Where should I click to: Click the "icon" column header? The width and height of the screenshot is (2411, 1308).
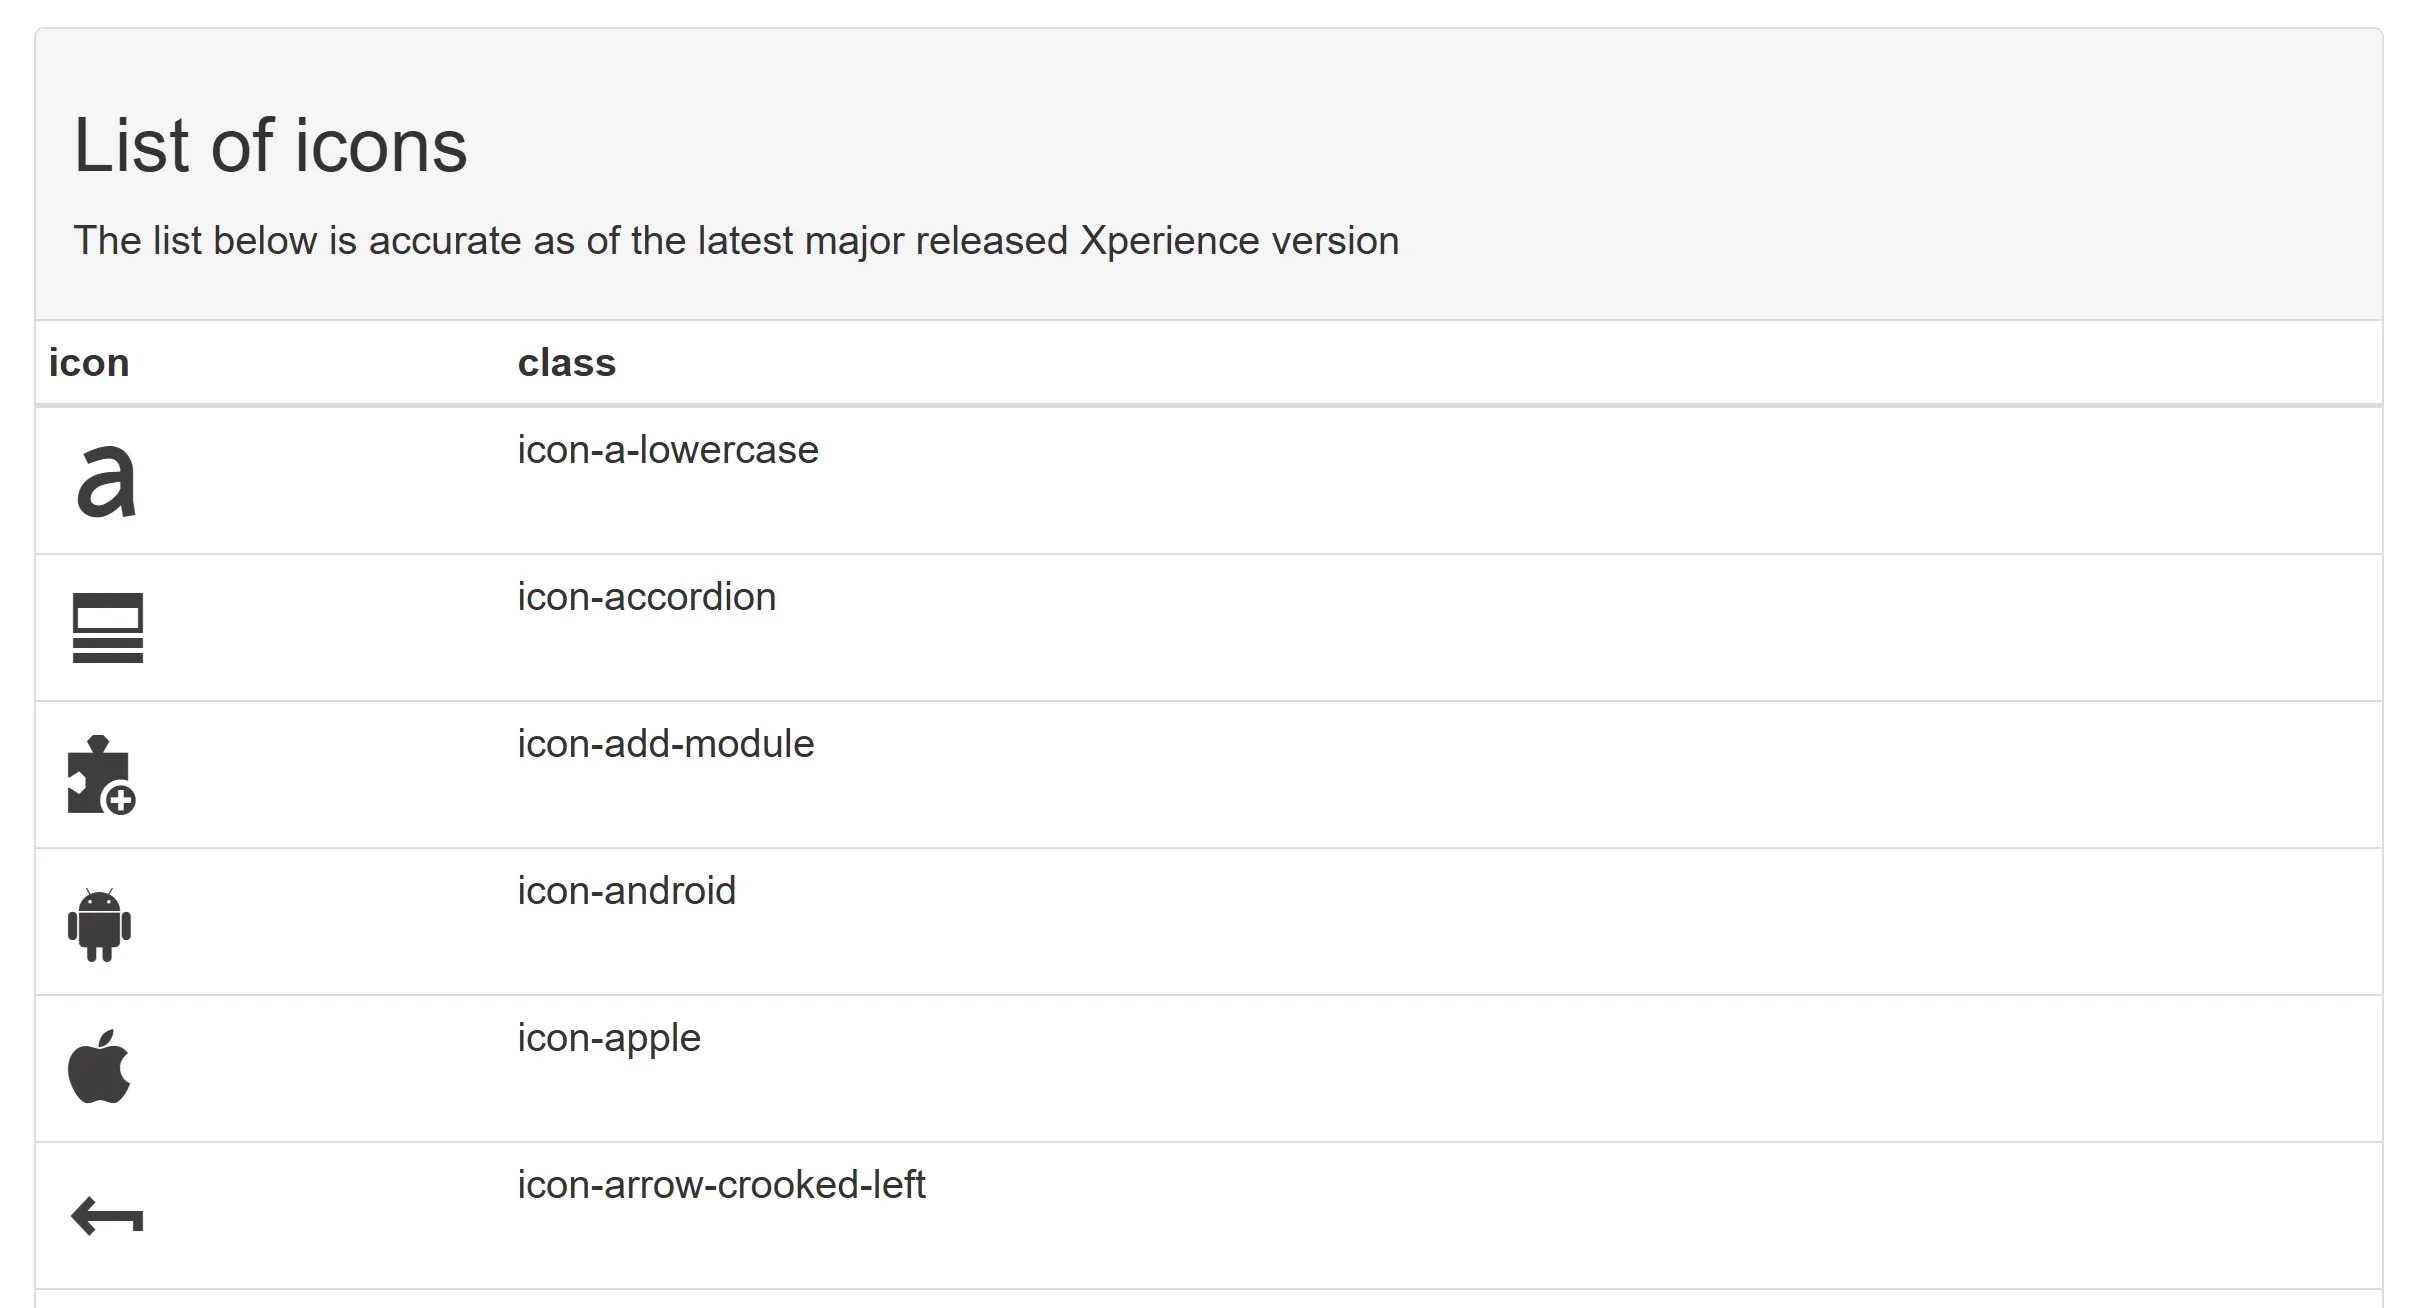tap(89, 362)
